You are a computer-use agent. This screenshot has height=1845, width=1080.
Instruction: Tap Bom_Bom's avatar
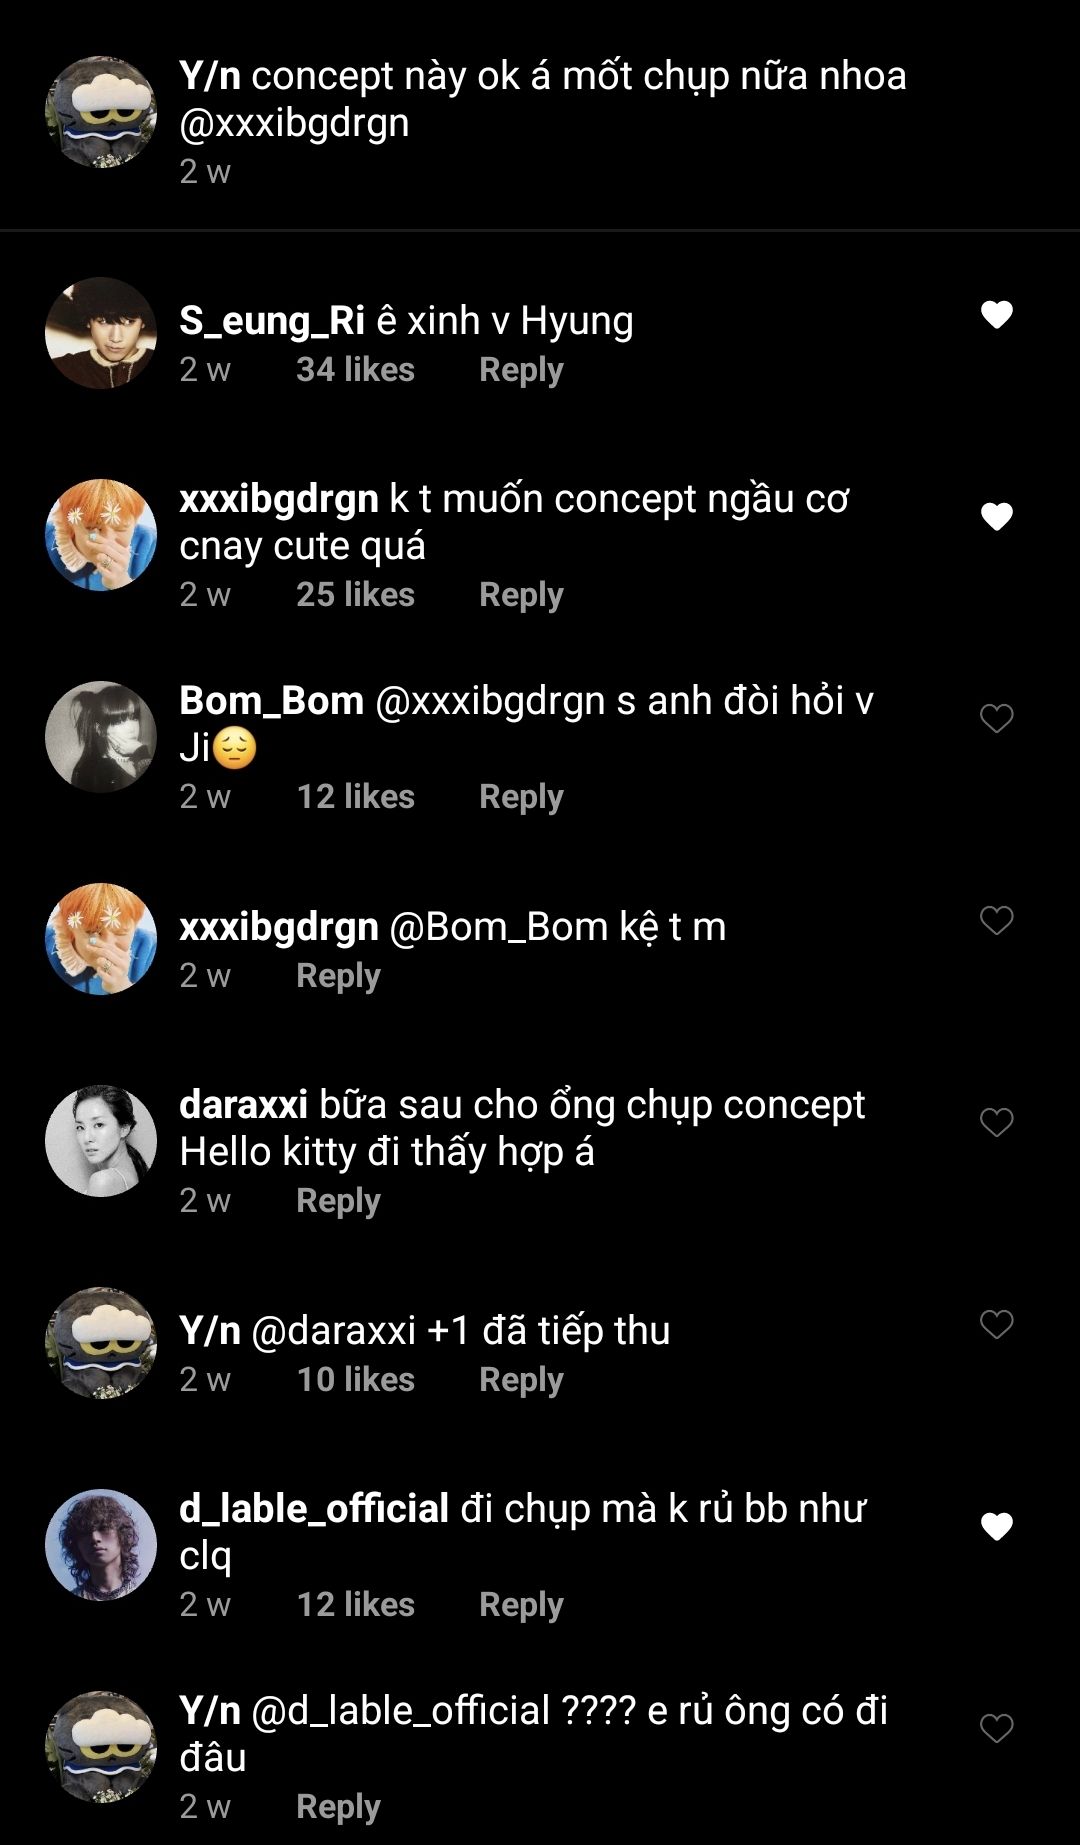coord(101,737)
